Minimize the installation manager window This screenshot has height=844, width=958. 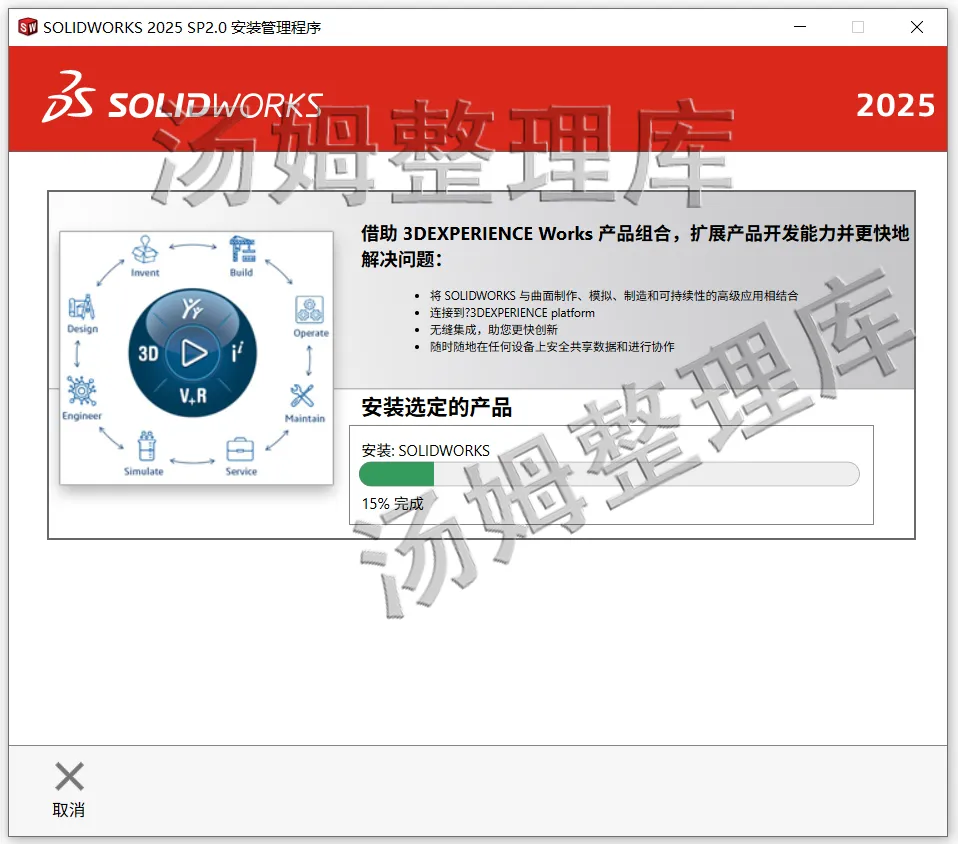(800, 27)
